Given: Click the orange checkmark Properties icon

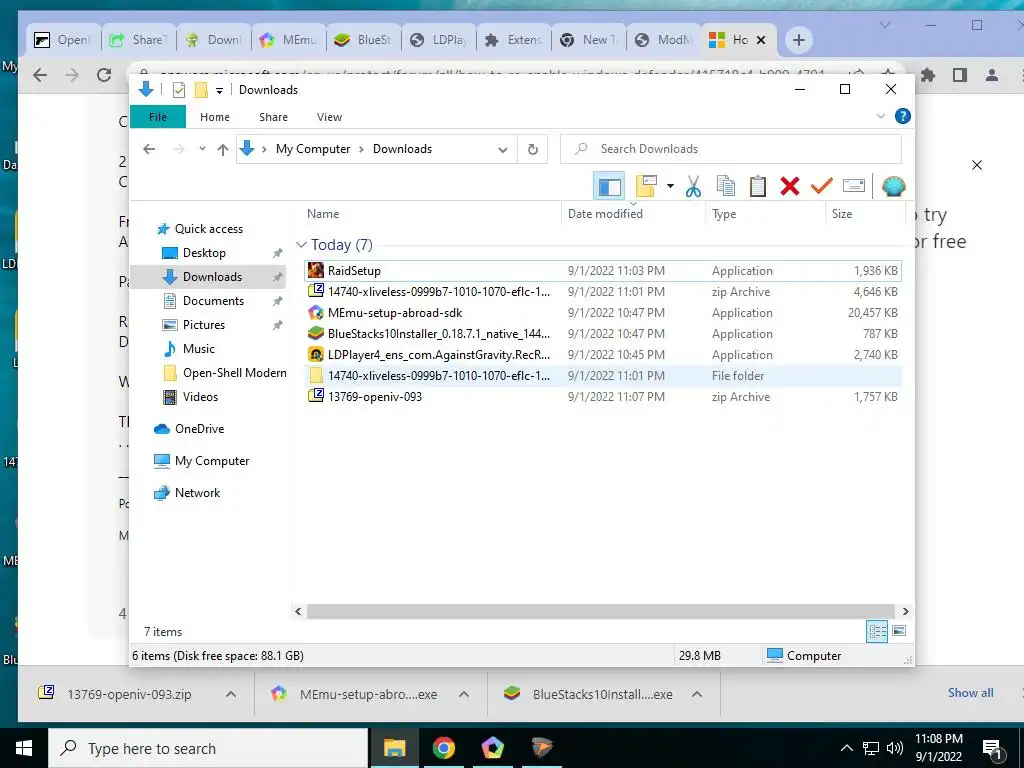Looking at the screenshot, I should [821, 186].
